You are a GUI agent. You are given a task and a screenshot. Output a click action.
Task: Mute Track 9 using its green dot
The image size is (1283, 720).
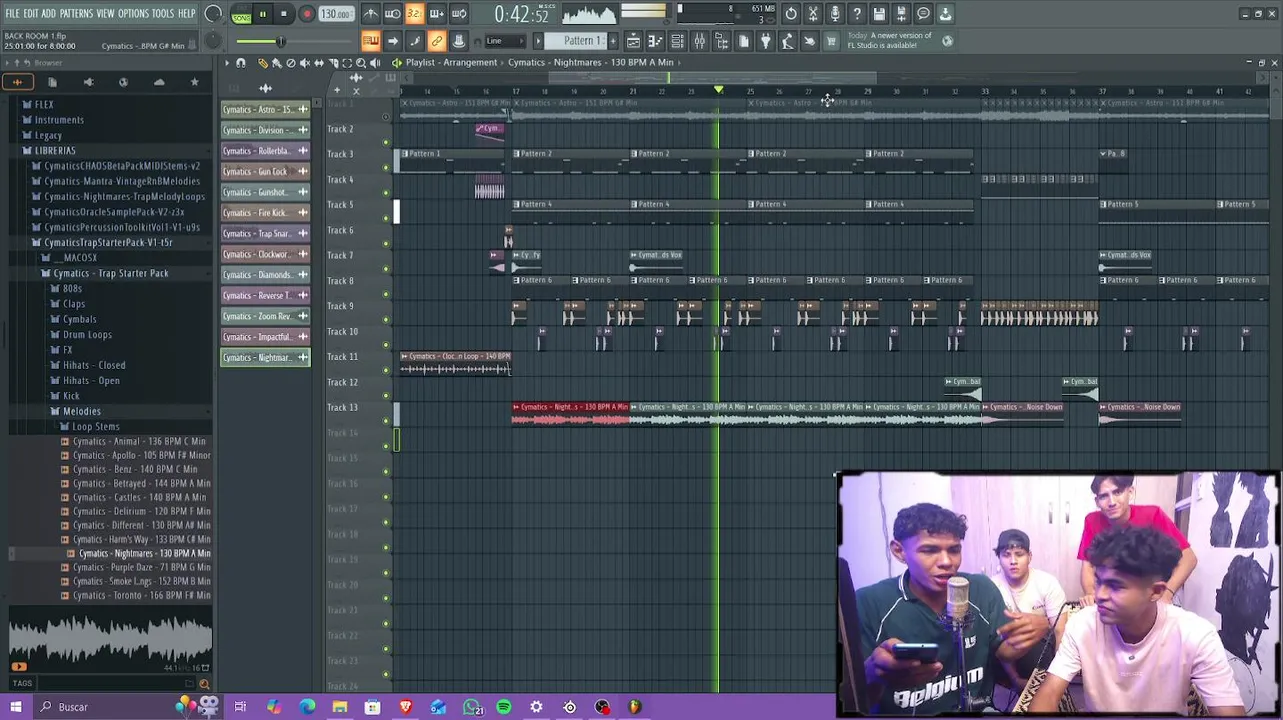[x=387, y=318]
